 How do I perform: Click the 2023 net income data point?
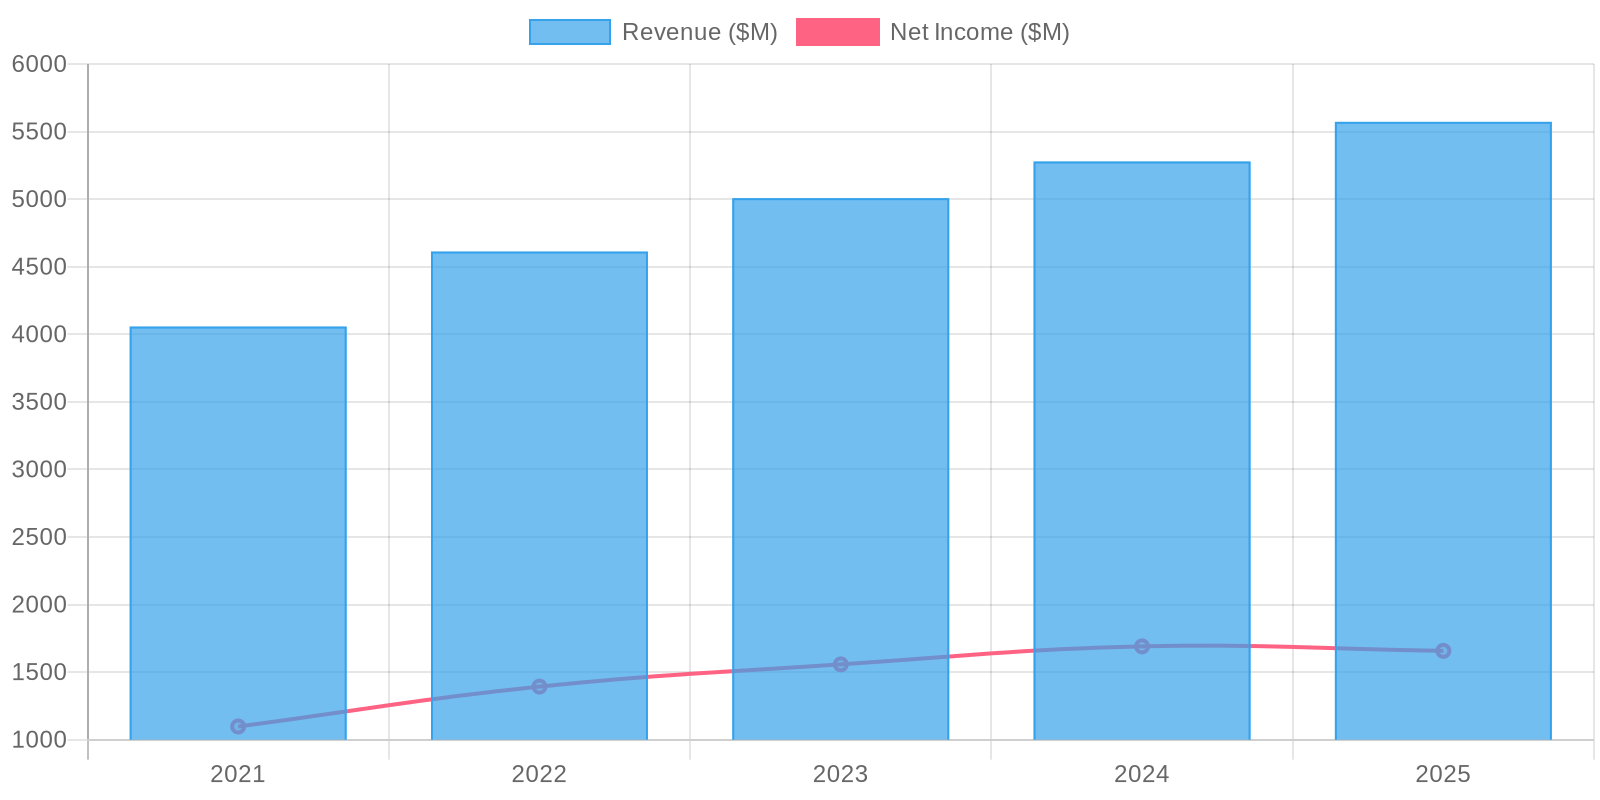(x=840, y=664)
